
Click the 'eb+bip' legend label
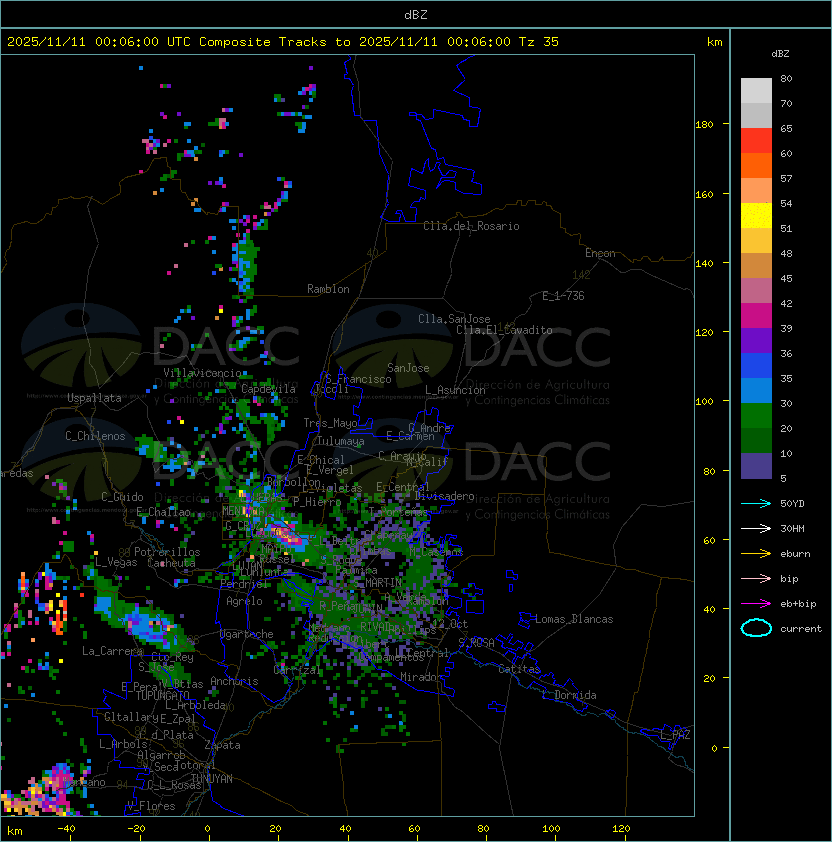pos(798,604)
